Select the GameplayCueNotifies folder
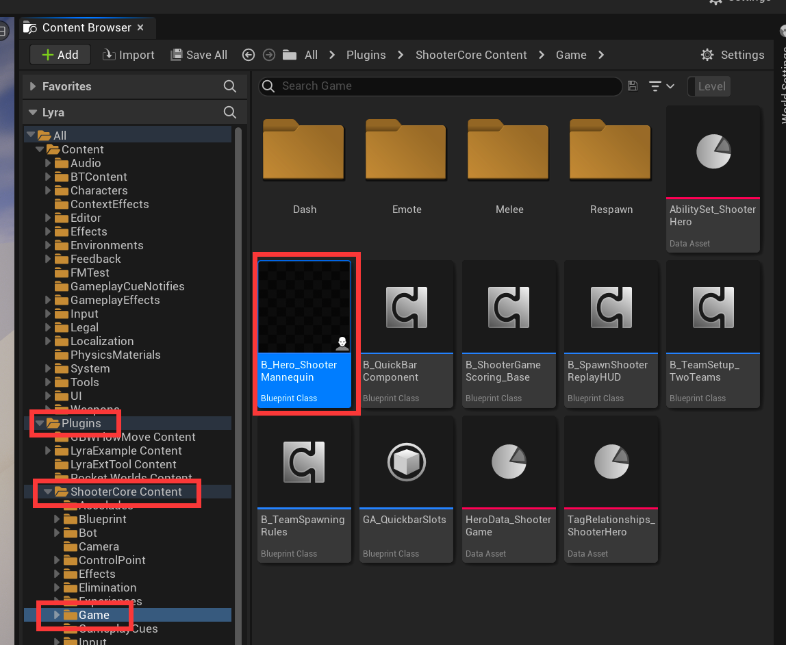Viewport: 786px width, 645px height. [x=127, y=286]
